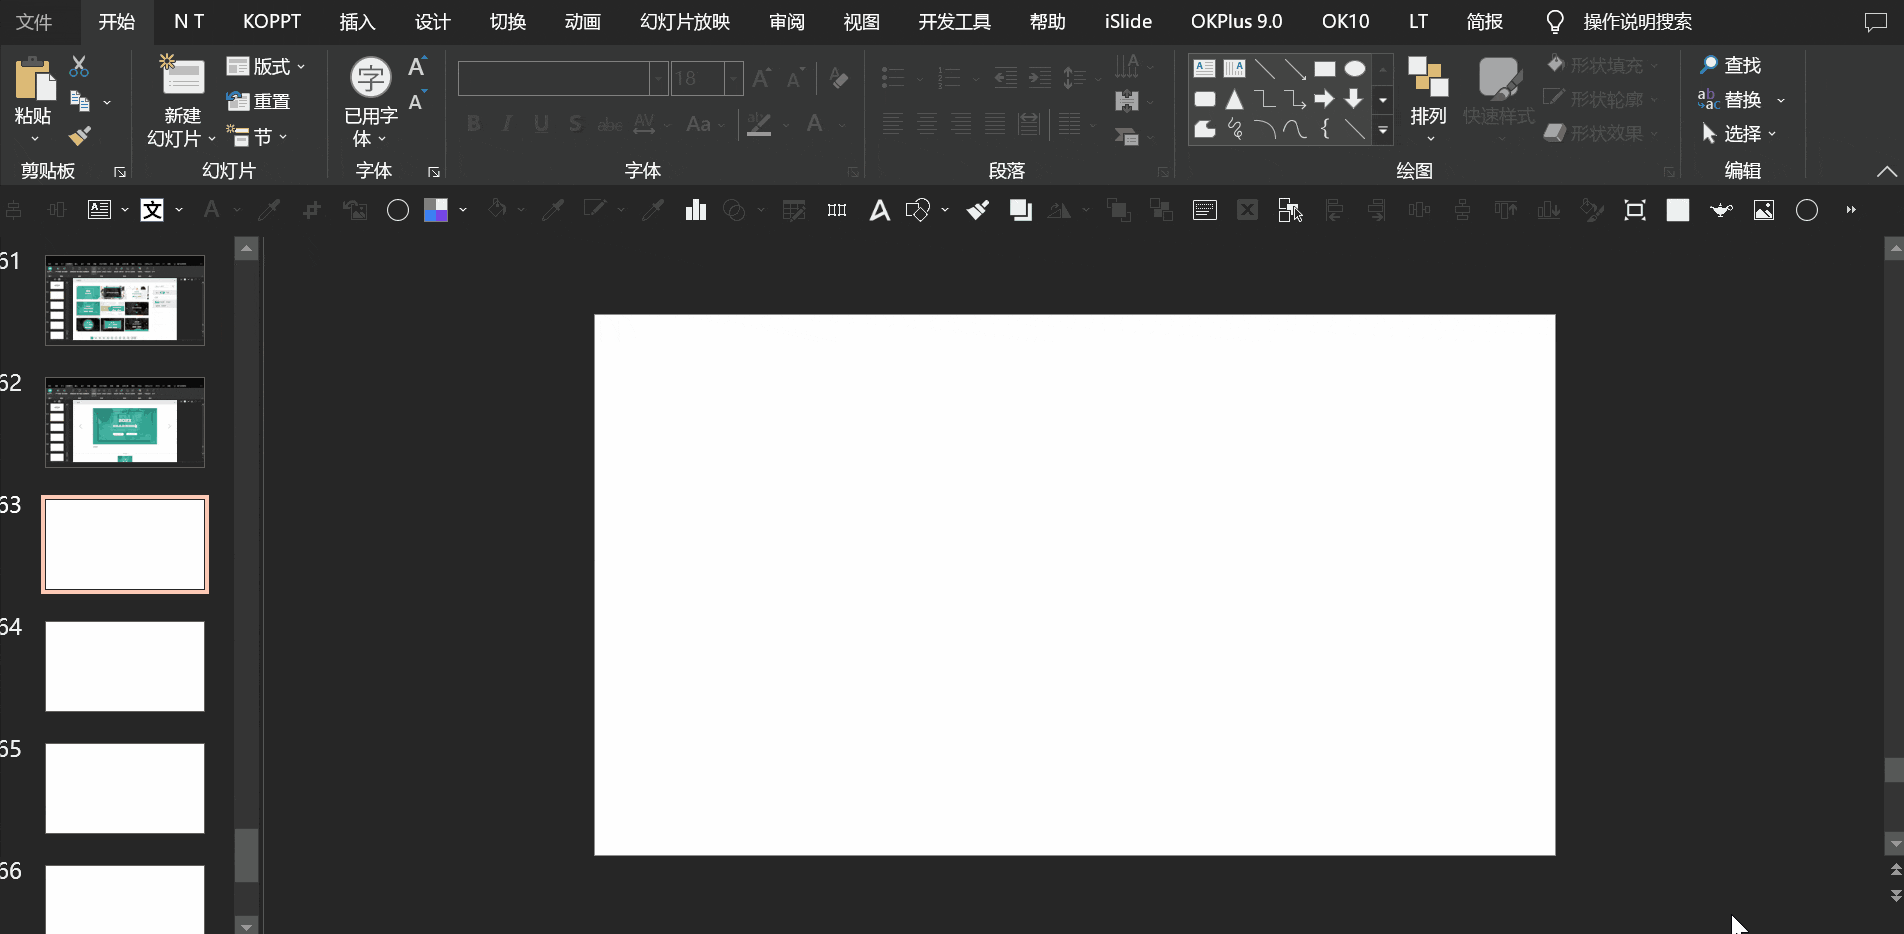Screen dimensions: 1904x934
Task: Click the large letter A icon in quick toolbar
Action: pyautogui.click(x=879, y=210)
